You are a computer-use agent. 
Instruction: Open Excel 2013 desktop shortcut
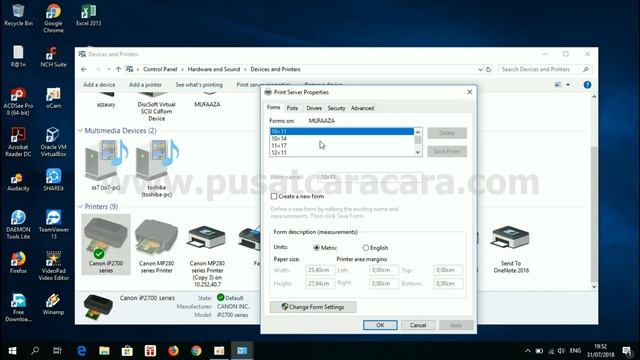[88, 15]
